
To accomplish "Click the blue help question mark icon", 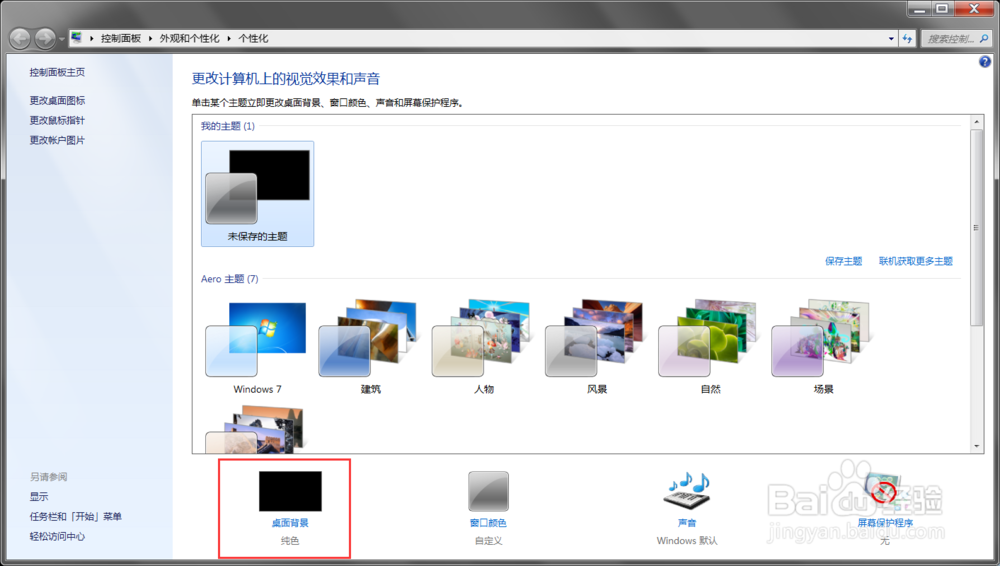I will (985, 61).
